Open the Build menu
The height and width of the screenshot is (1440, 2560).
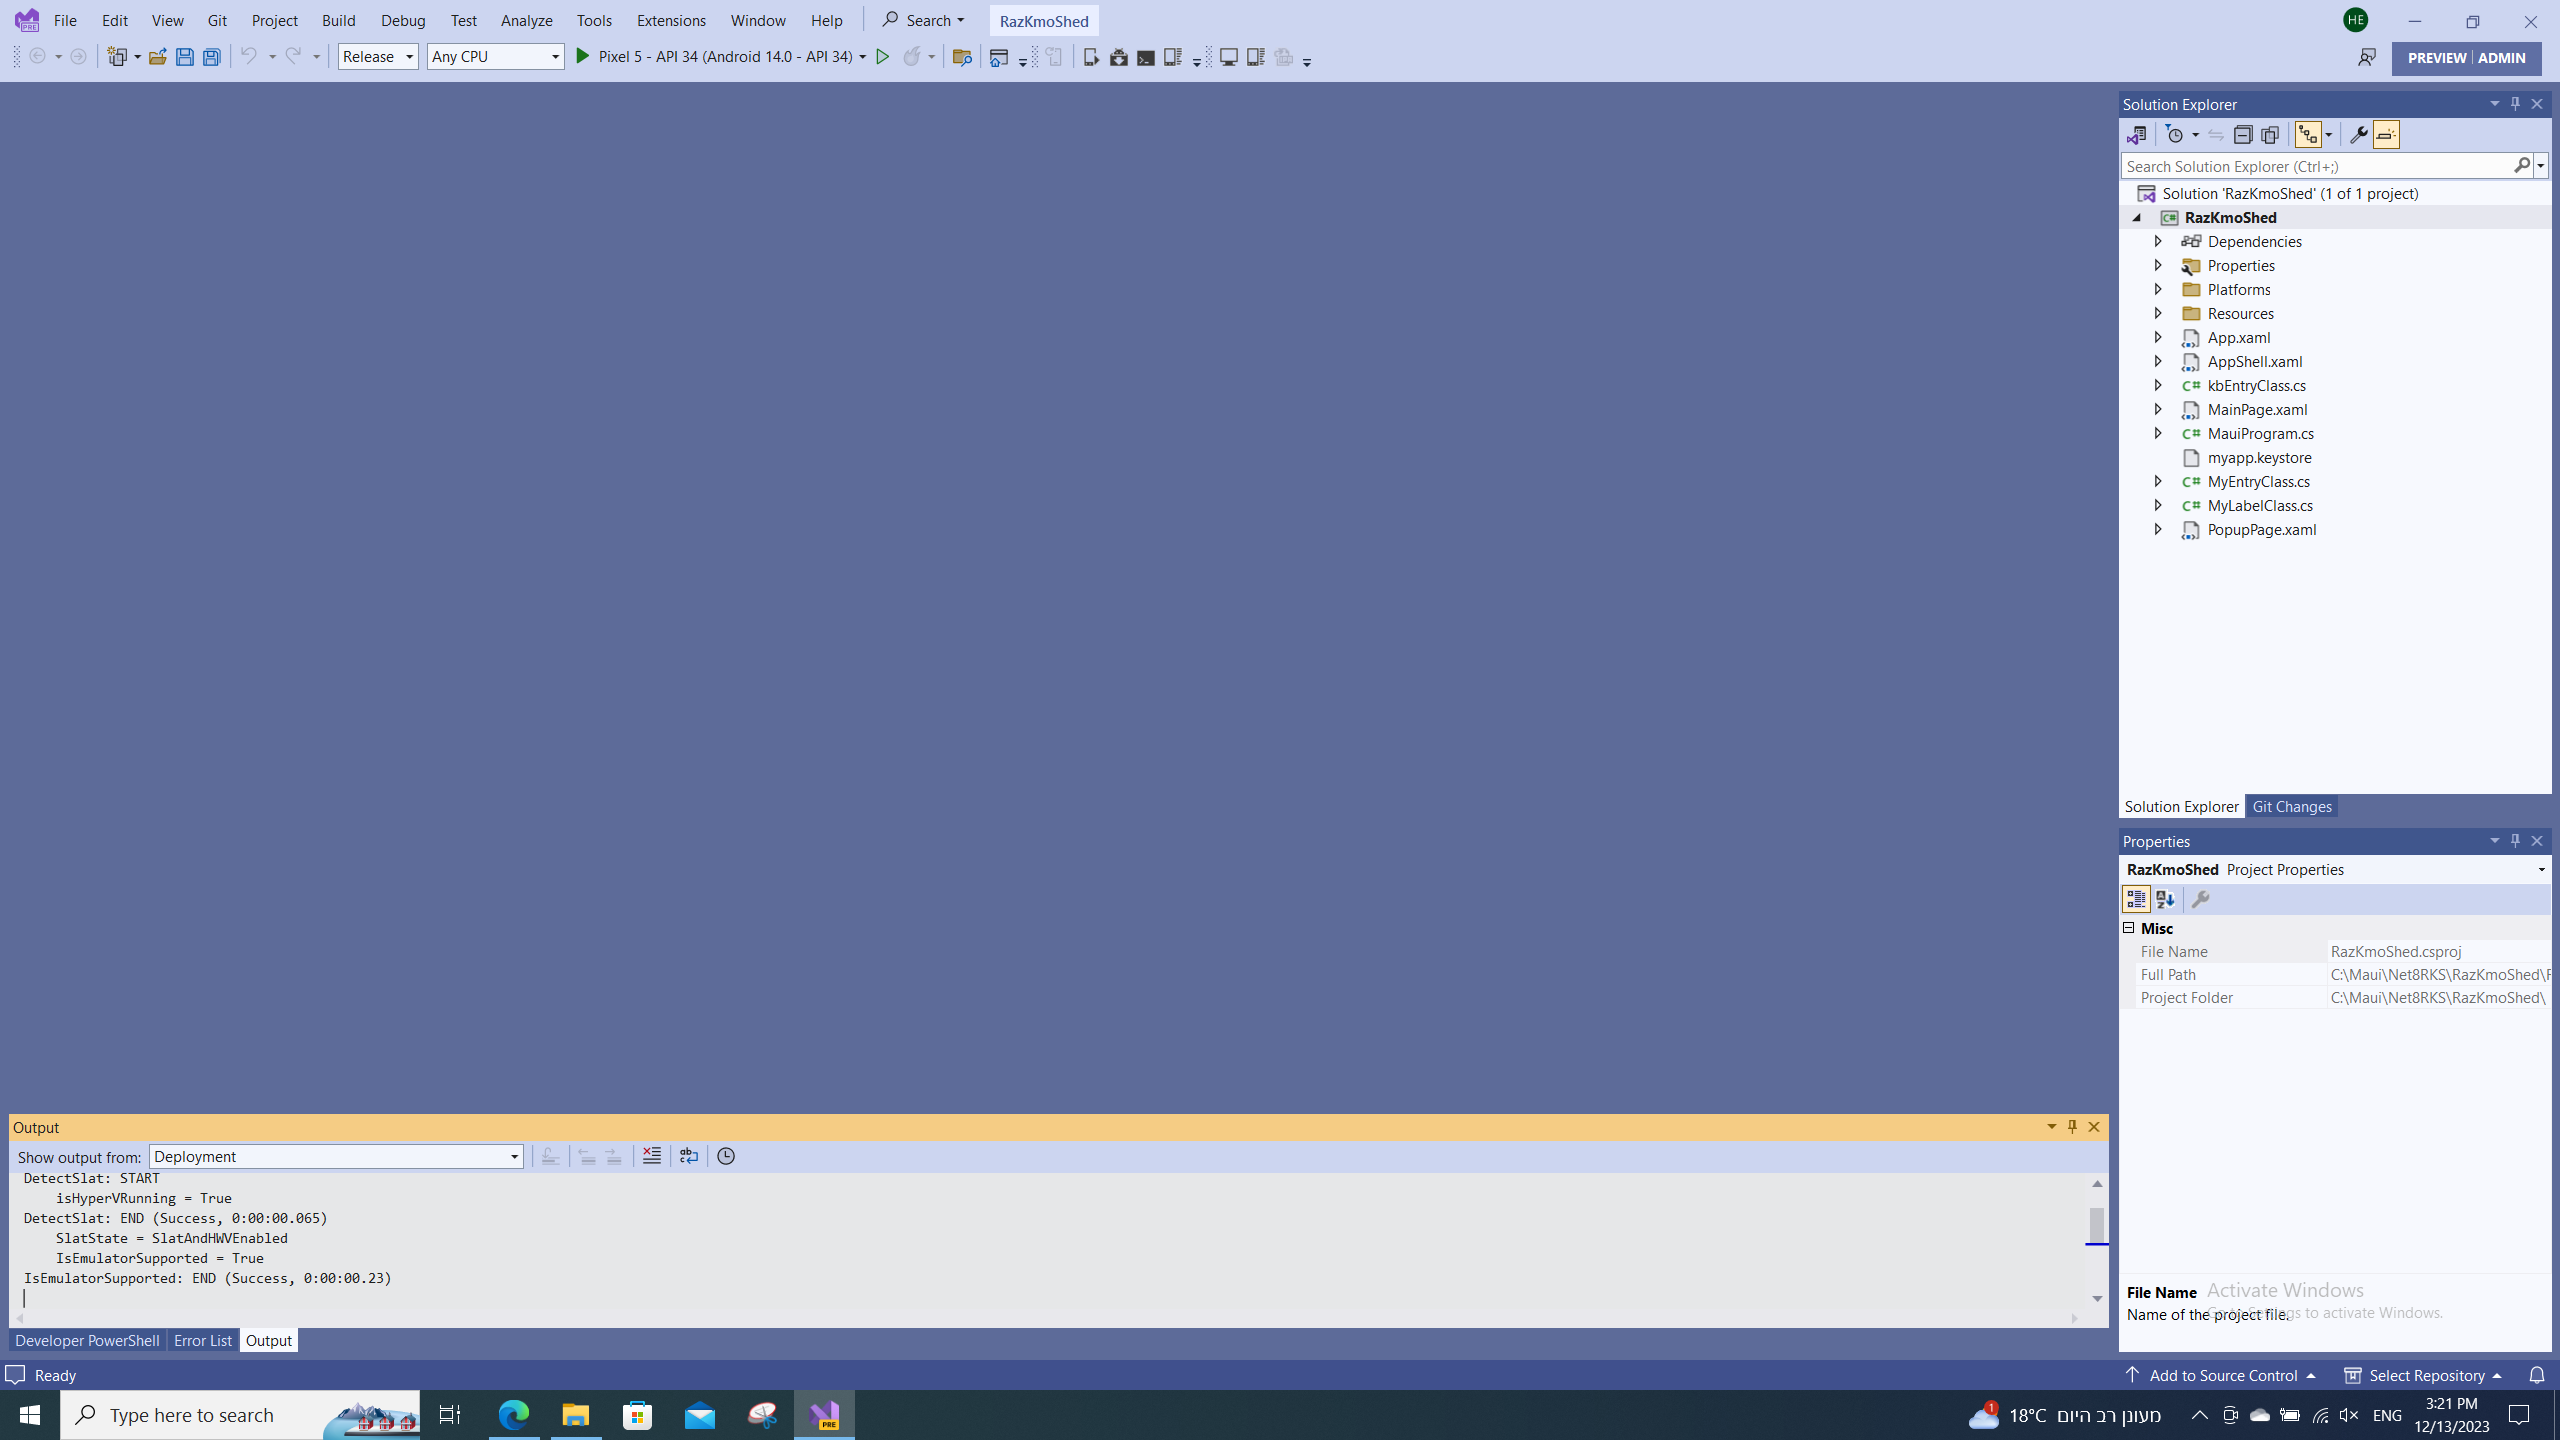[338, 20]
